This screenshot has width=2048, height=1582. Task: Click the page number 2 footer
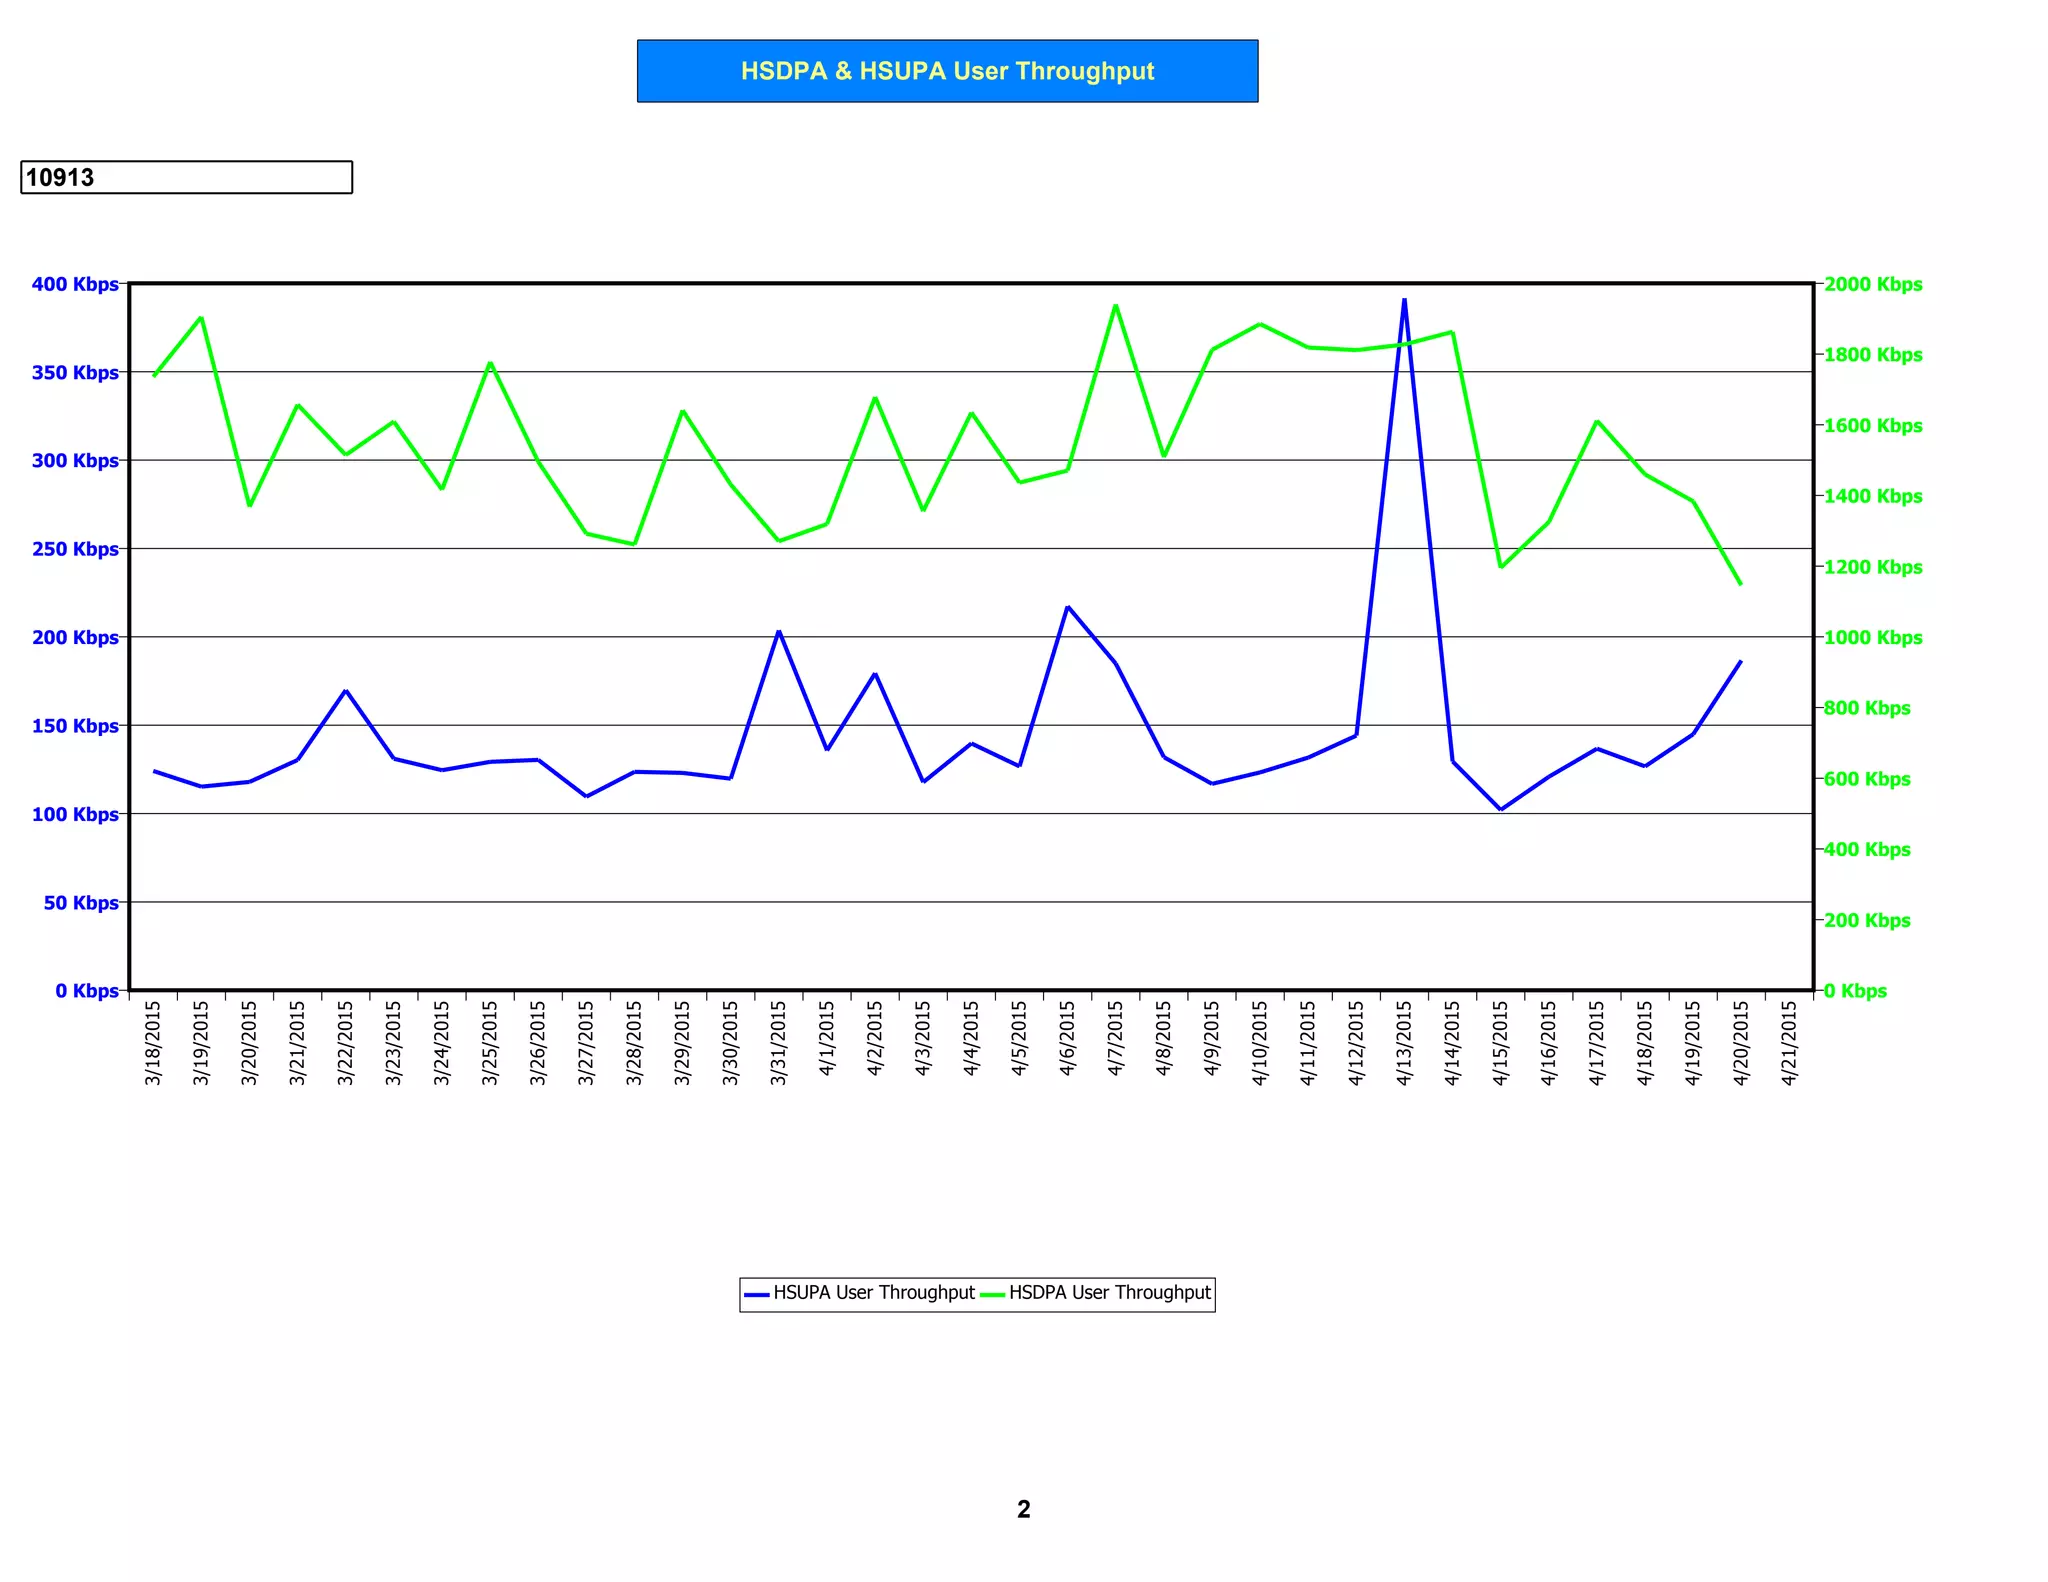[1023, 1509]
